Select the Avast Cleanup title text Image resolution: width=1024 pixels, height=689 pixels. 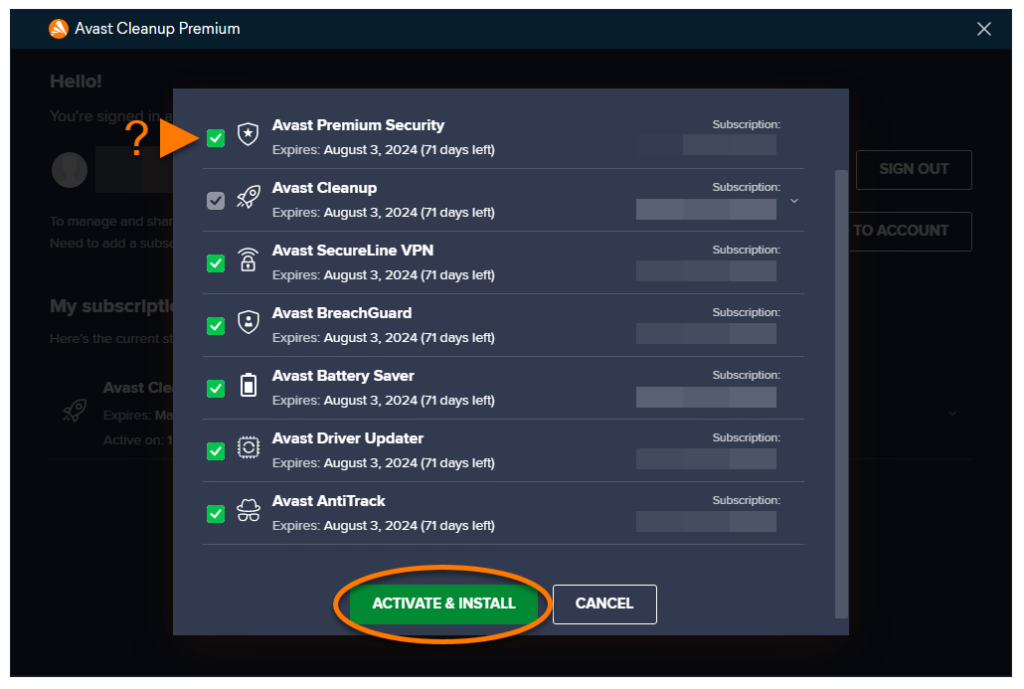[324, 187]
